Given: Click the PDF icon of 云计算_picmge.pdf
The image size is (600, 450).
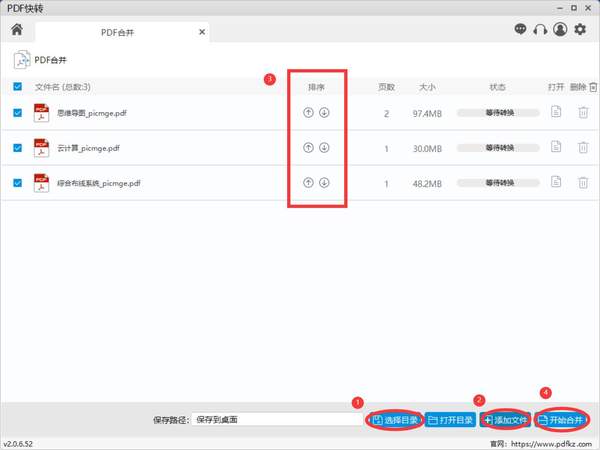Looking at the screenshot, I should click(x=41, y=148).
